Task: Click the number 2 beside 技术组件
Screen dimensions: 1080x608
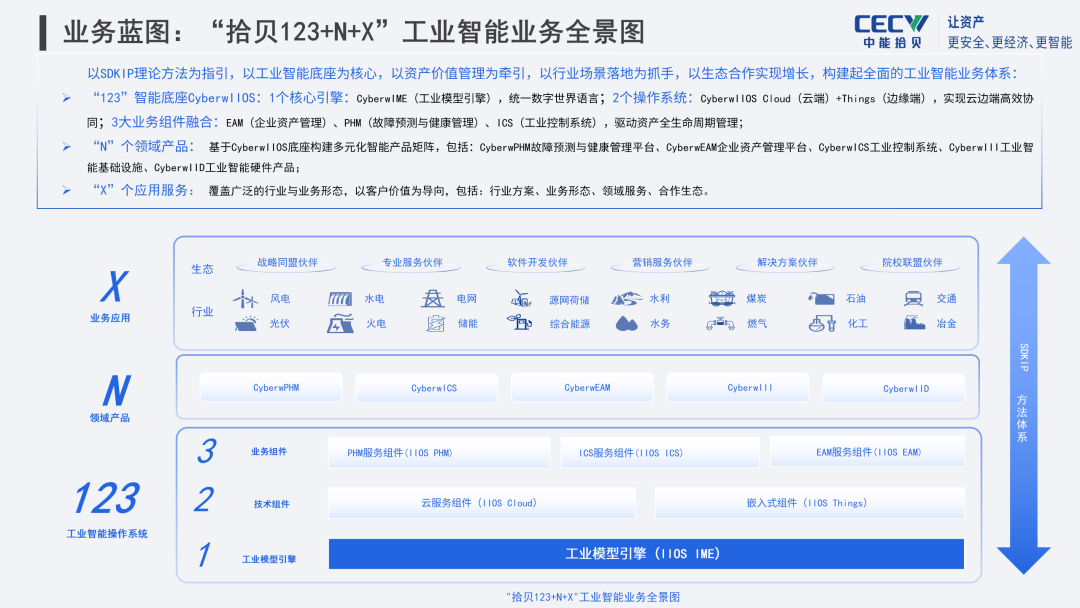Action: pos(204,500)
